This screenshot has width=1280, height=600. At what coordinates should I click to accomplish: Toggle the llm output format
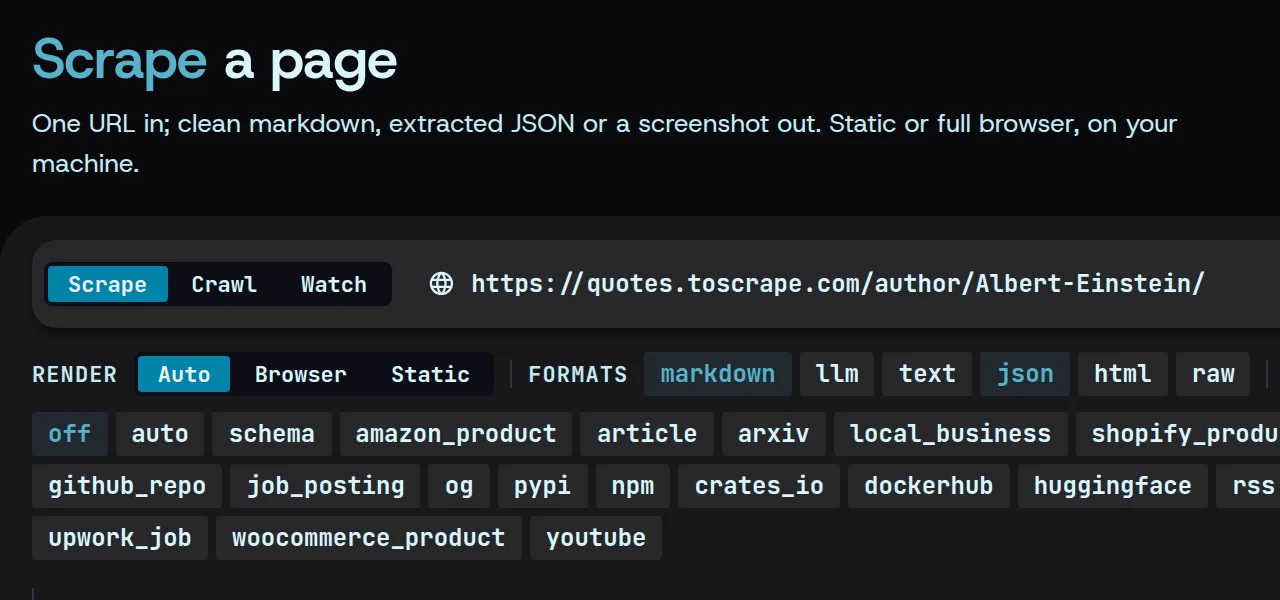(x=837, y=374)
